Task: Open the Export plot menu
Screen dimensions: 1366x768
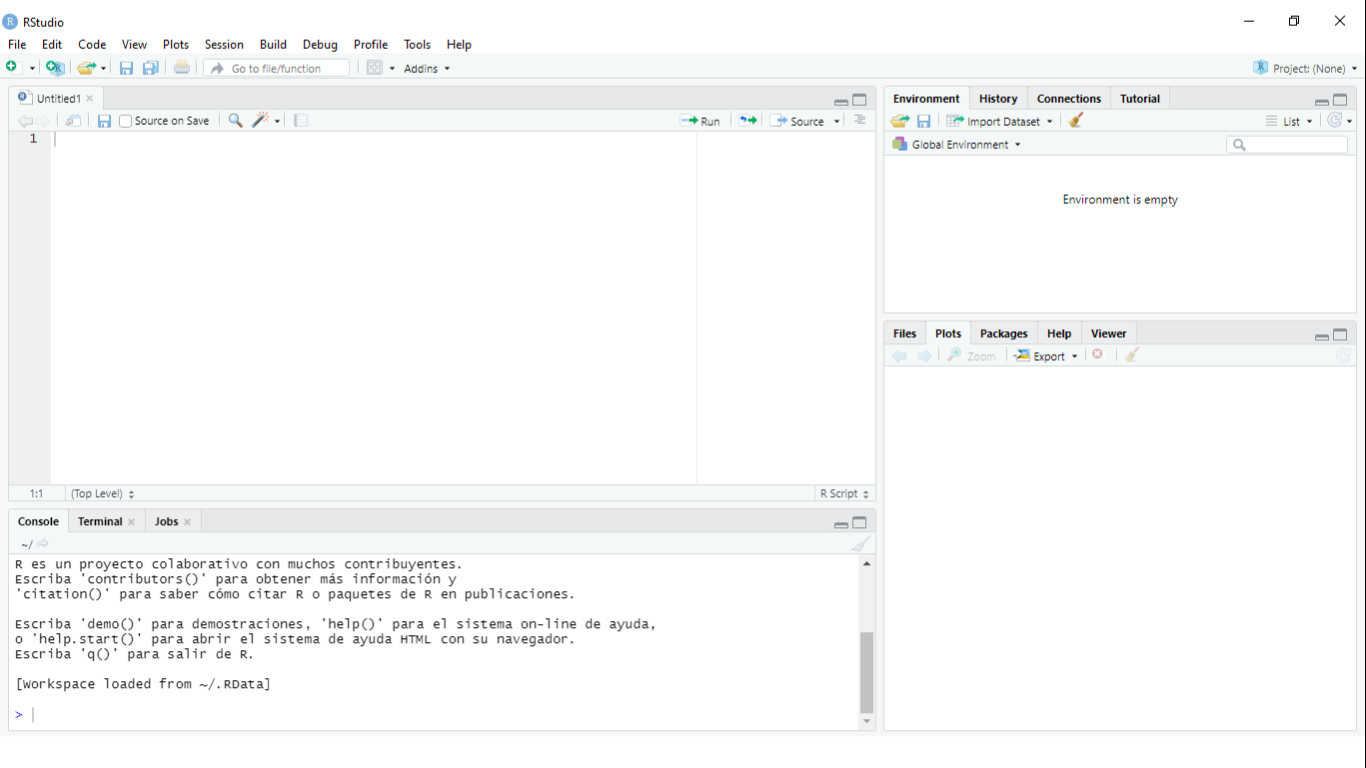Action: pyautogui.click(x=1047, y=356)
